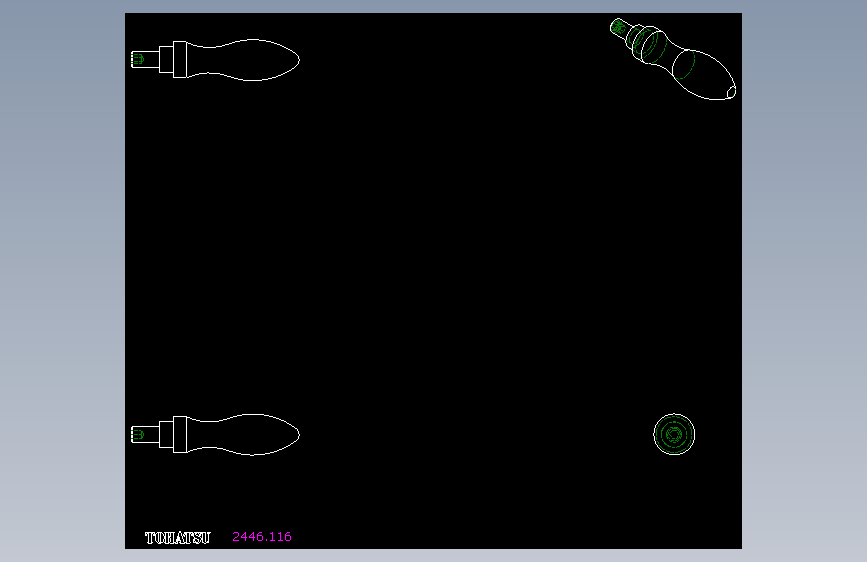Select the isometric handle view drawing
867x562 pixels.
tap(673, 59)
